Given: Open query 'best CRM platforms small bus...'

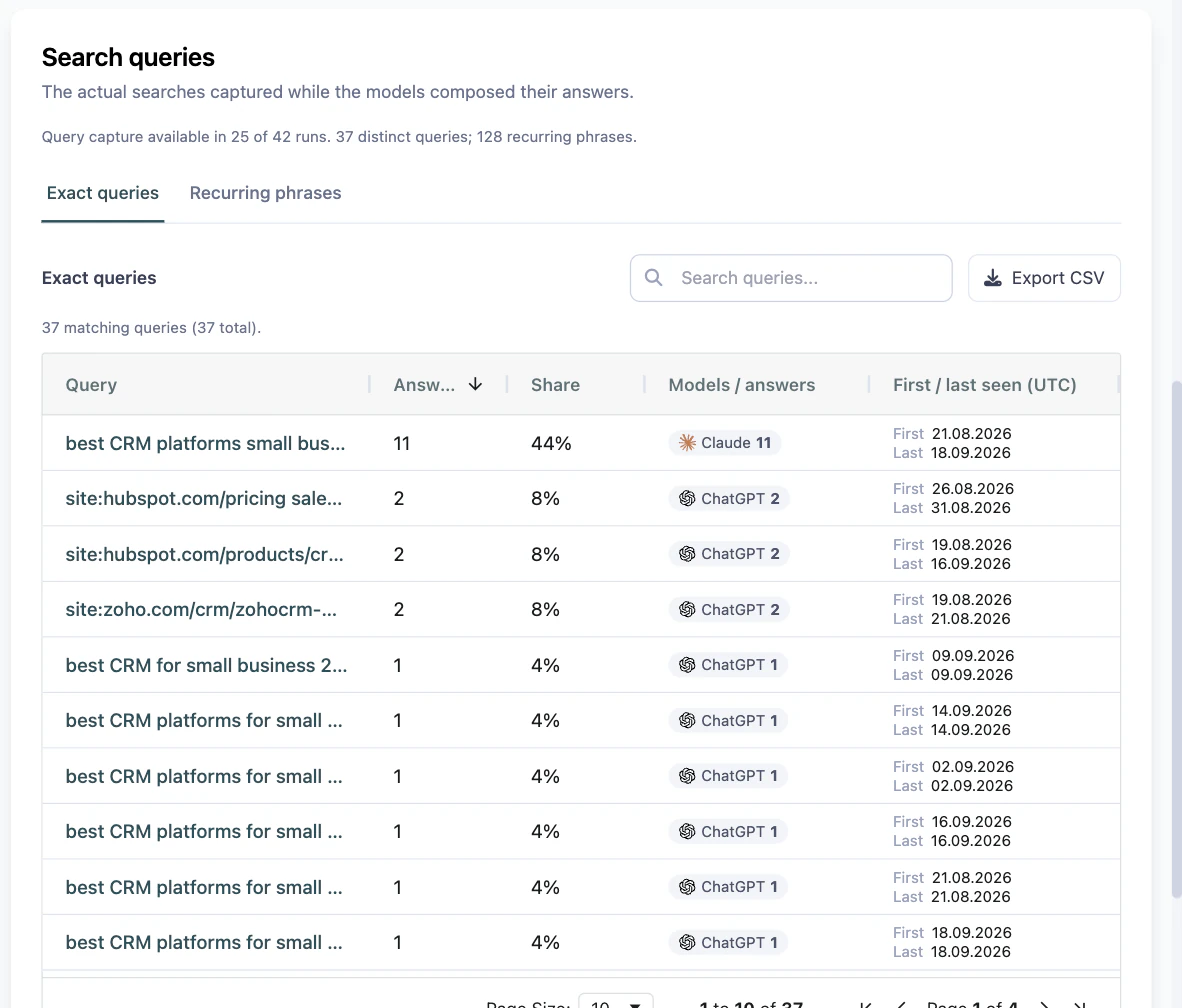Looking at the screenshot, I should point(205,443).
